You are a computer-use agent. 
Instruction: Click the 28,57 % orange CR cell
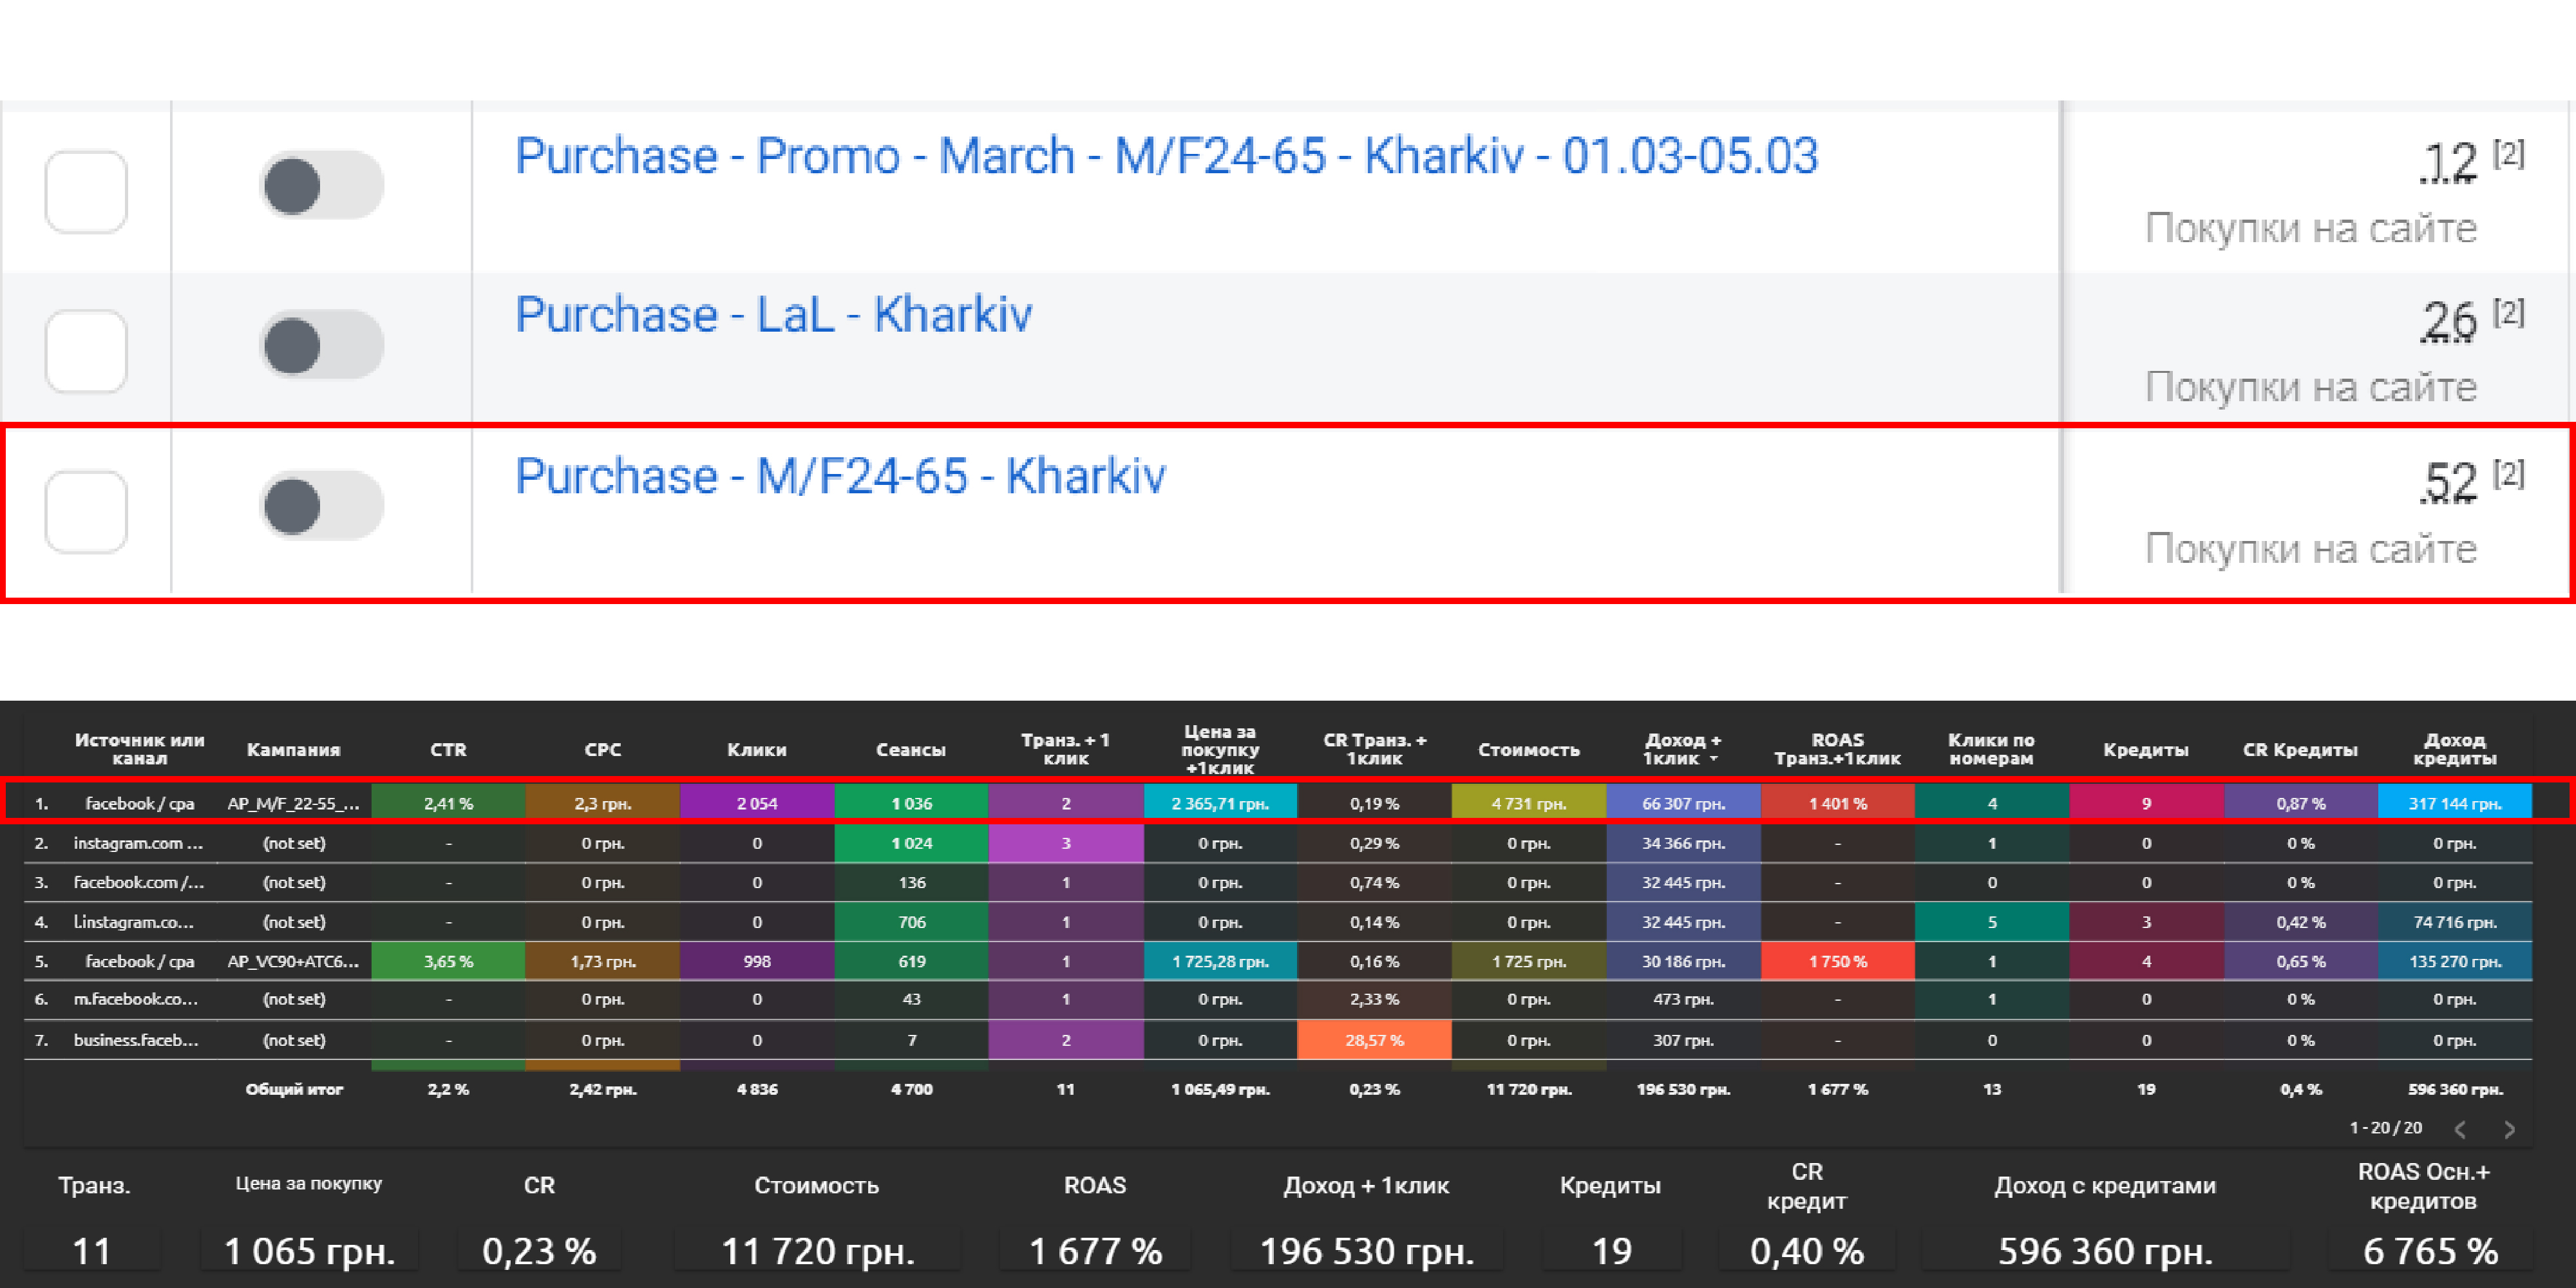[x=1374, y=1040]
